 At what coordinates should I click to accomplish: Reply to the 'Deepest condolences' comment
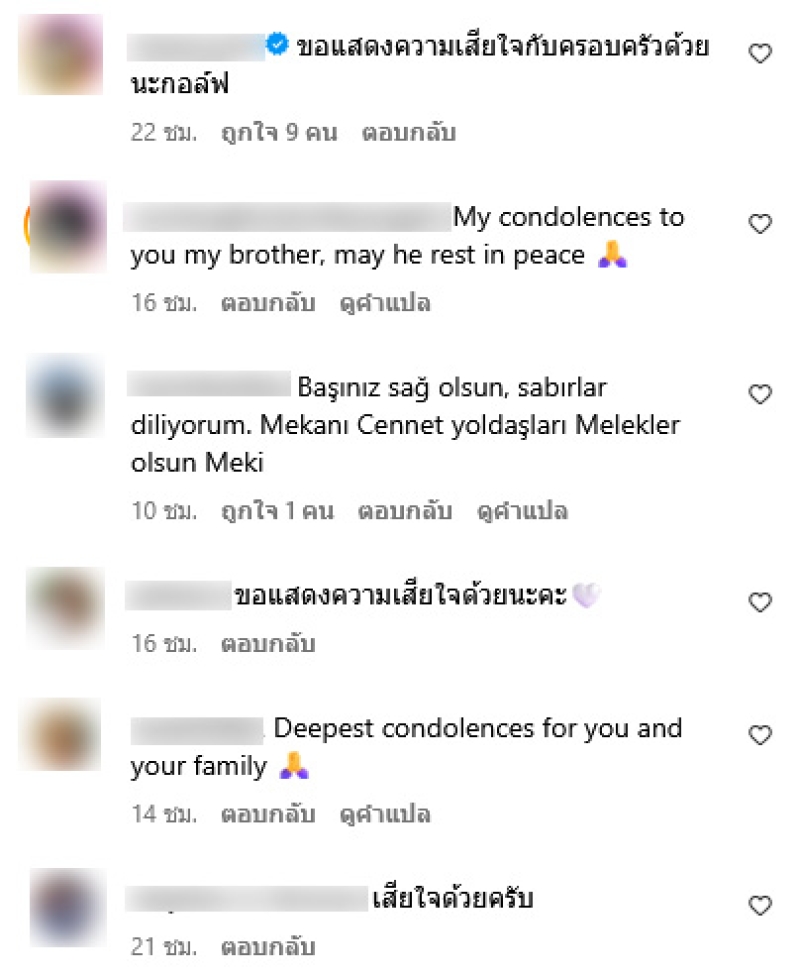tap(268, 814)
